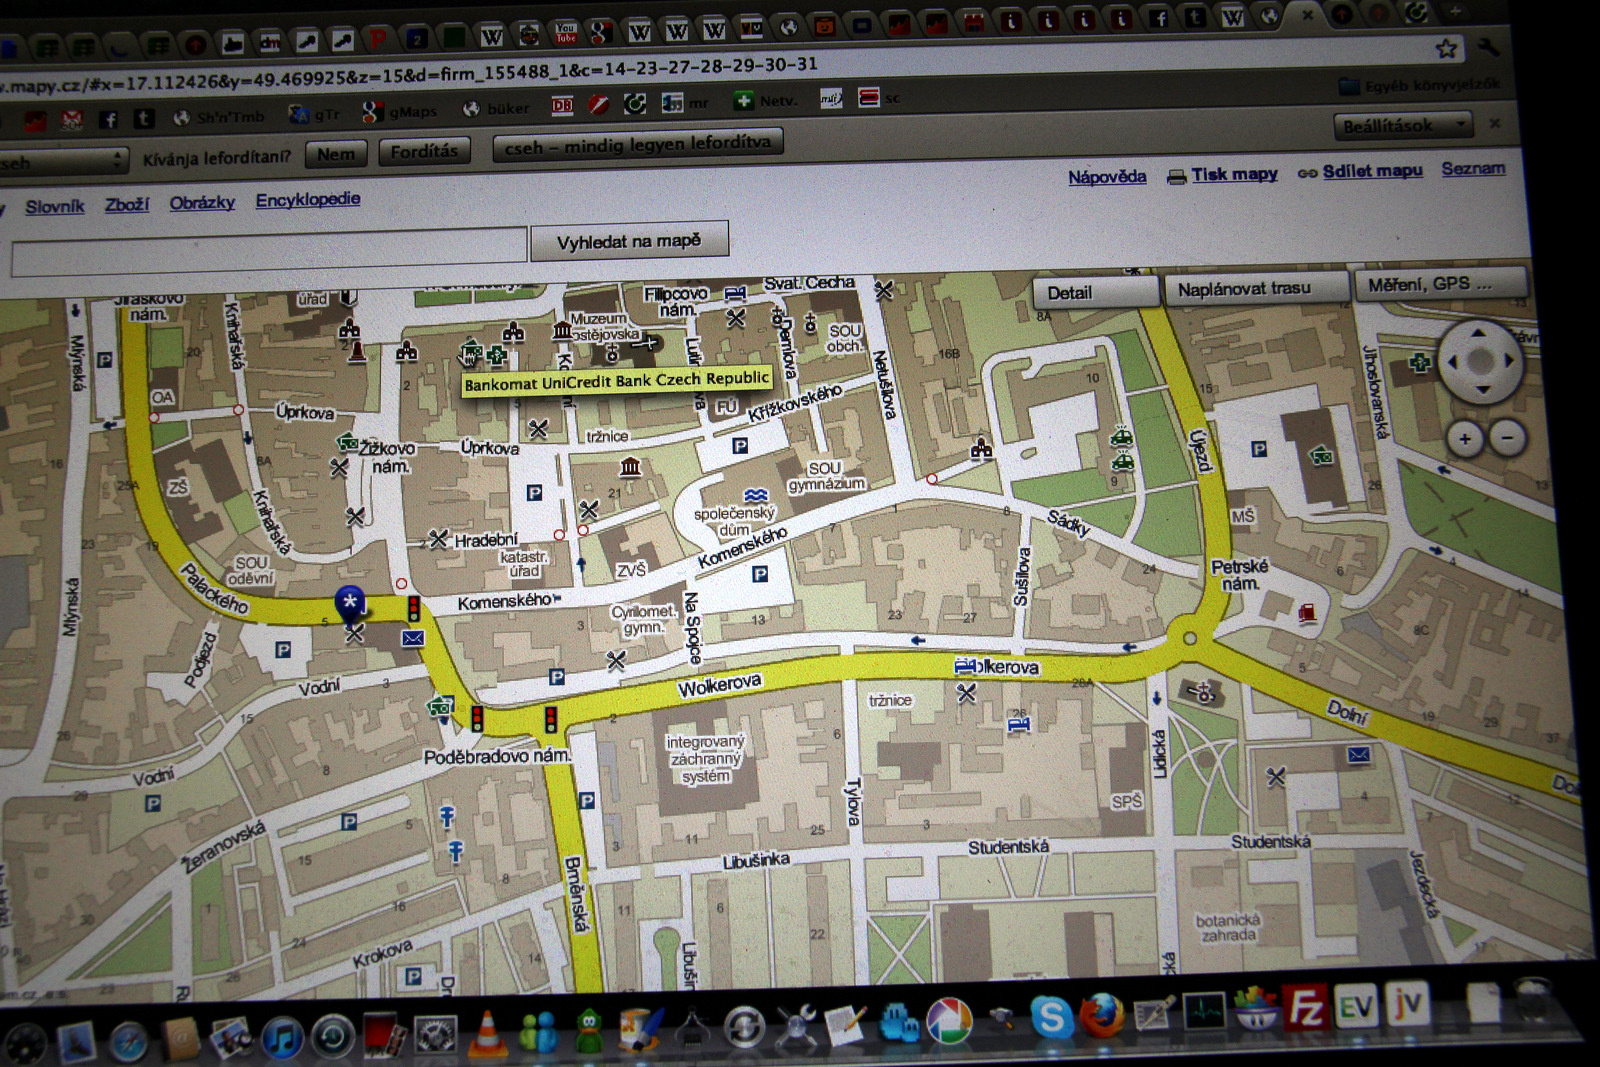Open the büker bookmark

pos(496,109)
